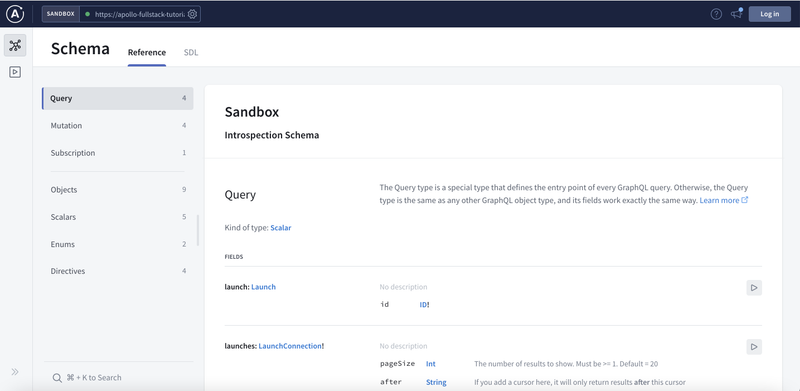Screen dimensions: 800x391
Task: Select Enums in the schema sidebar
Action: [118, 245]
